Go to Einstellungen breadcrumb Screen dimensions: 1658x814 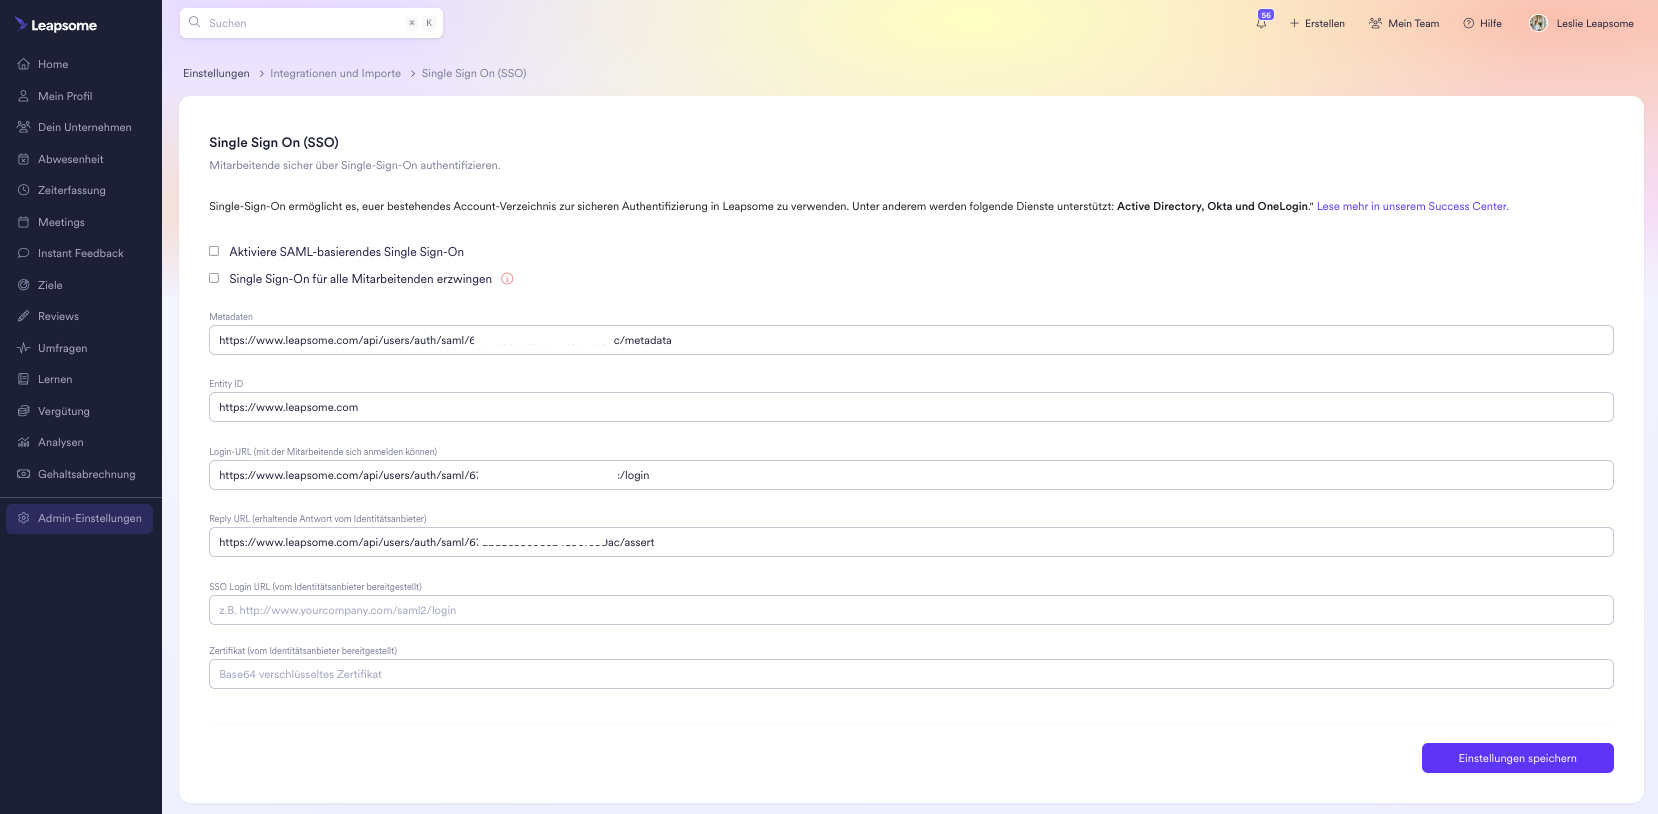pos(216,73)
